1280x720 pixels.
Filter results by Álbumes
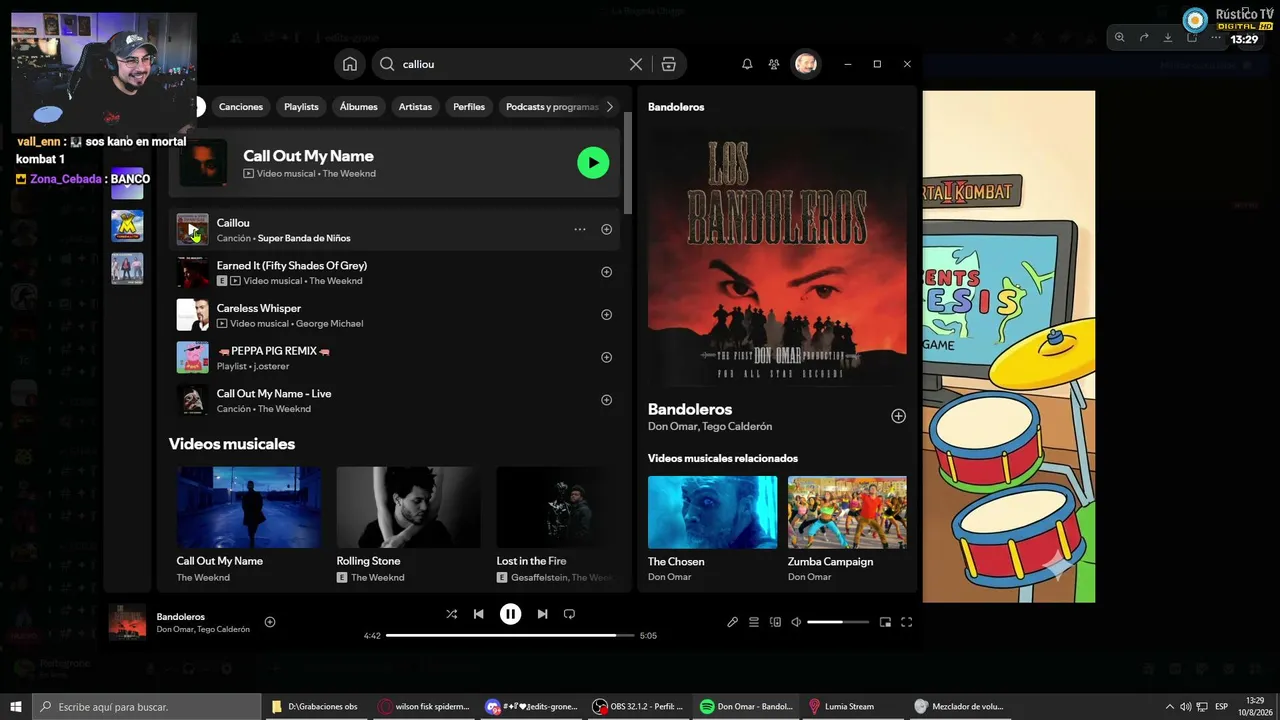pyautogui.click(x=359, y=107)
